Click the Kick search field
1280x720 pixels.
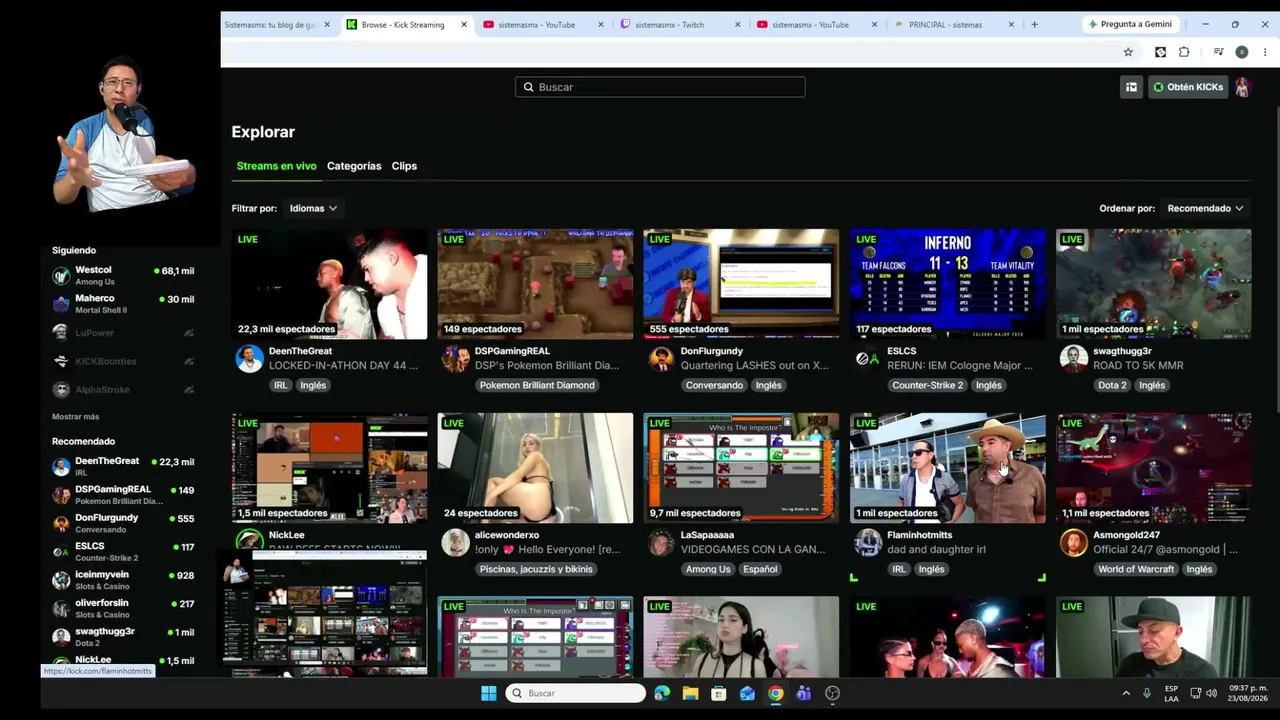coord(660,87)
